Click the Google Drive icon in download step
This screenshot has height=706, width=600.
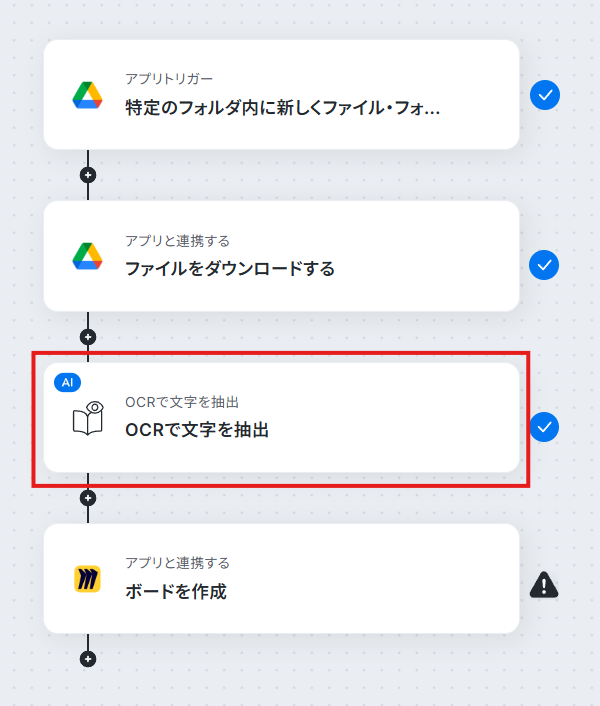87,256
